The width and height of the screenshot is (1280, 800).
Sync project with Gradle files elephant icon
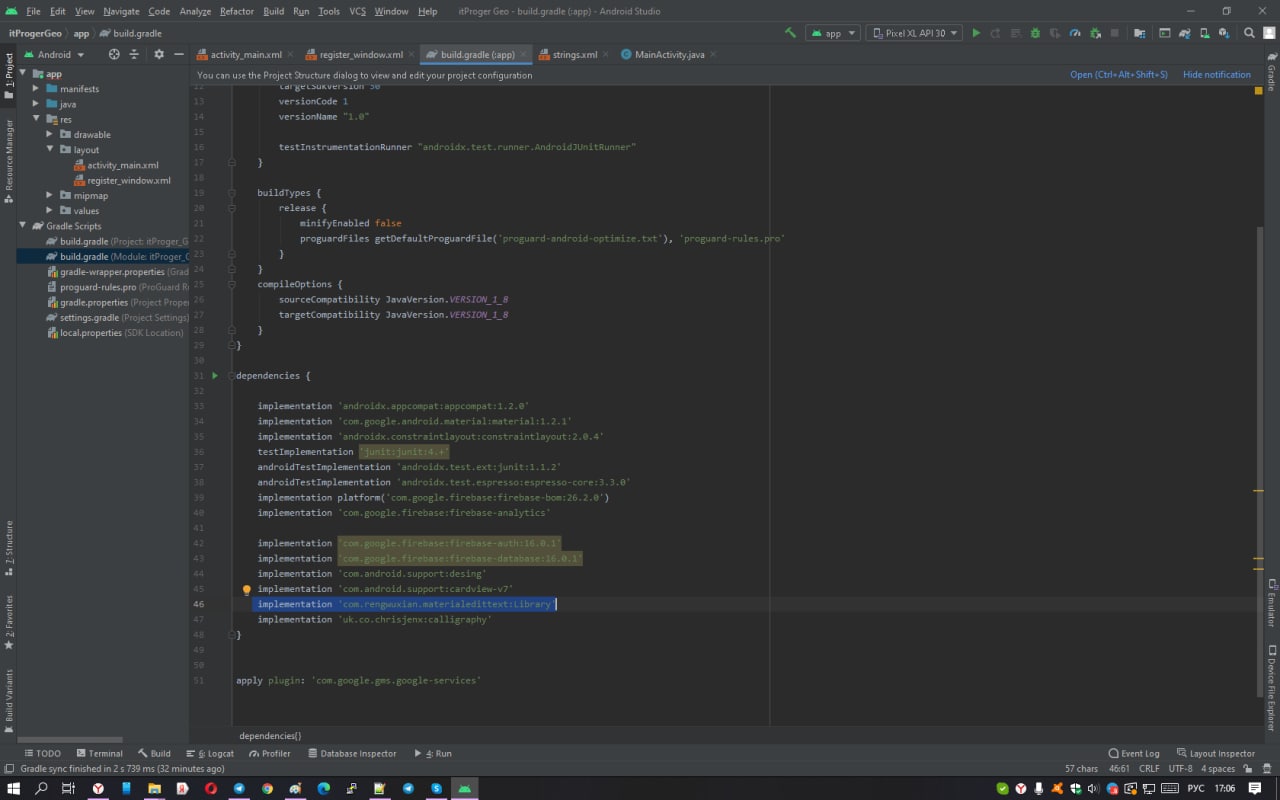click(1185, 33)
